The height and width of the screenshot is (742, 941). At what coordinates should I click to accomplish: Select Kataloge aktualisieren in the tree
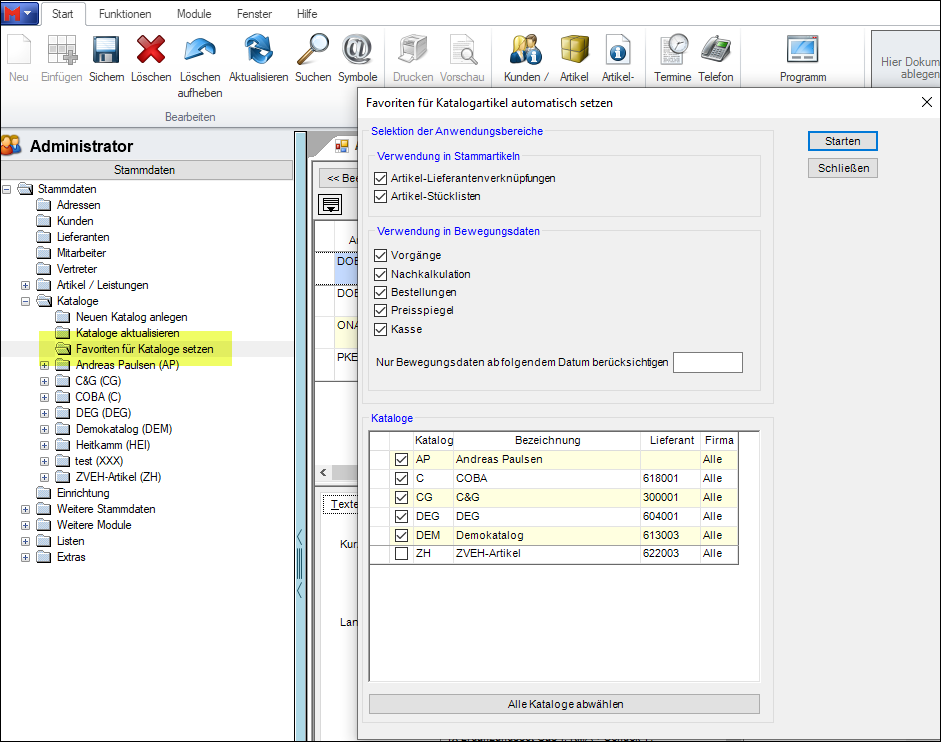[x=127, y=333]
